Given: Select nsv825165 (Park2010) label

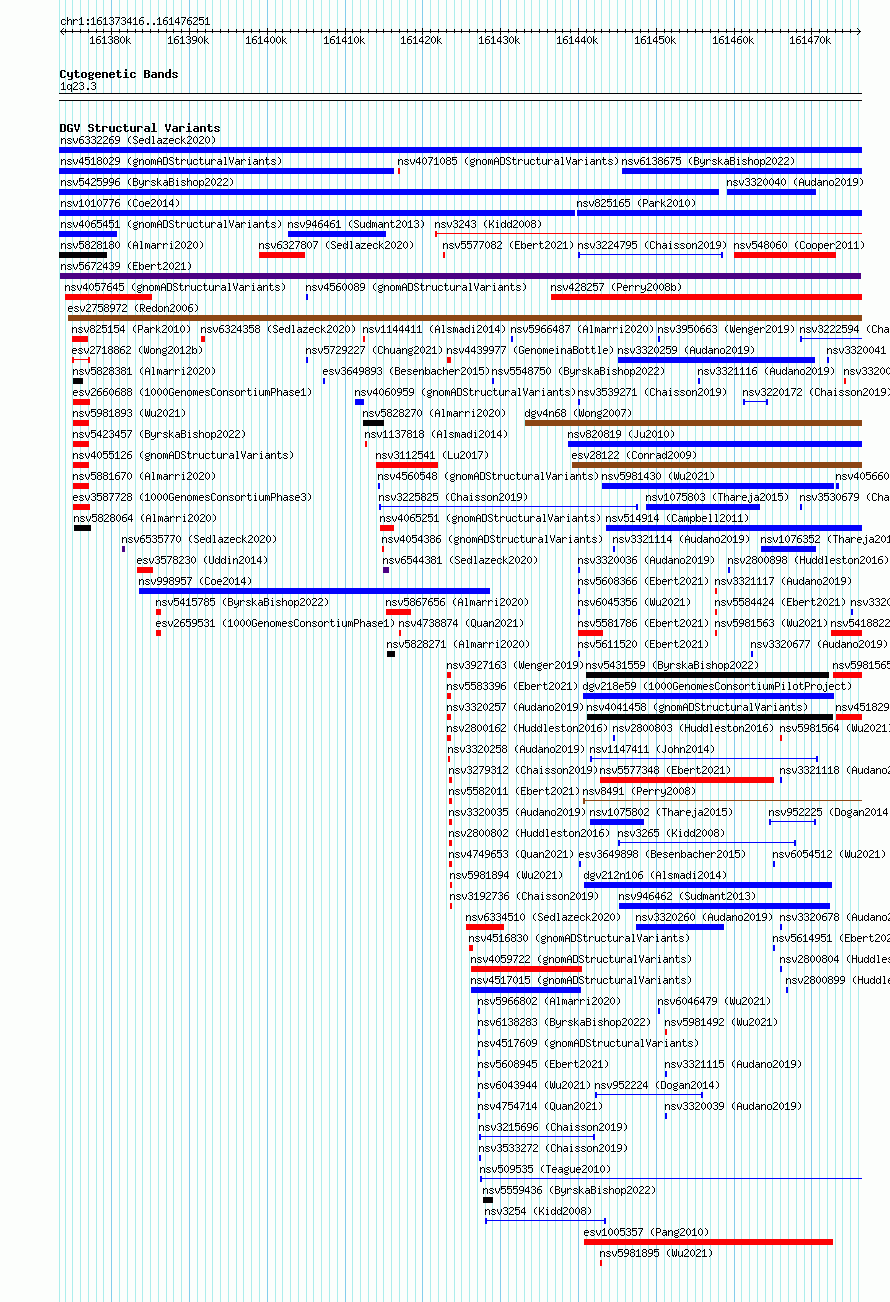Looking at the screenshot, I should pos(635,203).
